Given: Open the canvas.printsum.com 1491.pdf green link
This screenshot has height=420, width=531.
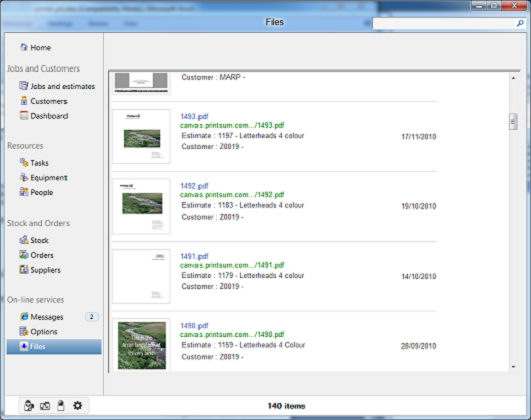Looking at the screenshot, I should coord(232,265).
